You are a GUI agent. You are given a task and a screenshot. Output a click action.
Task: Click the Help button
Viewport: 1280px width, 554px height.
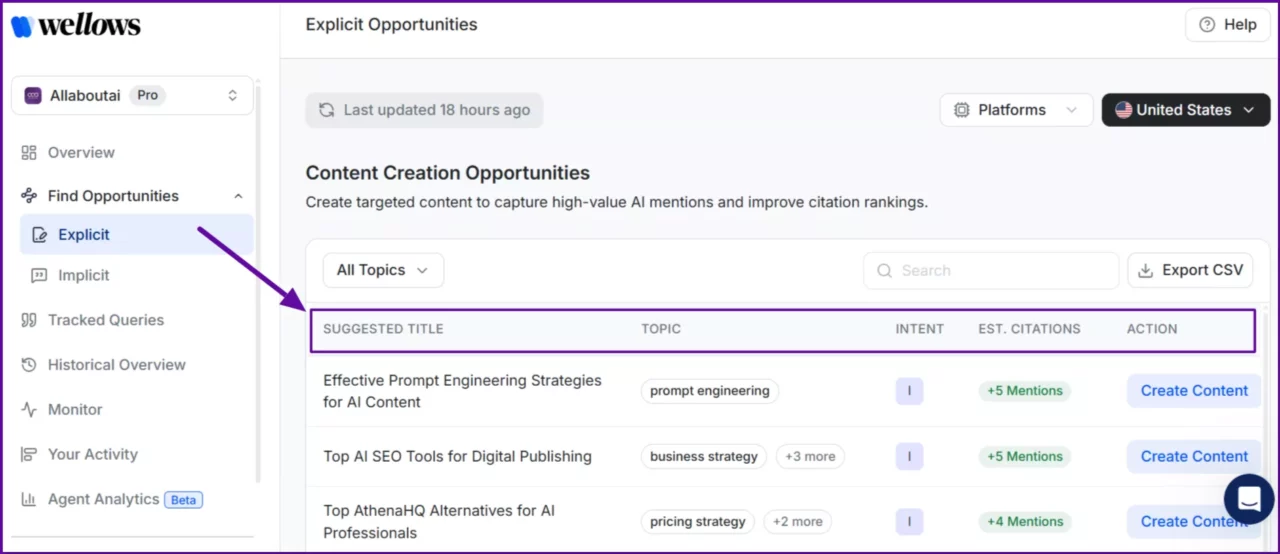click(x=1227, y=25)
